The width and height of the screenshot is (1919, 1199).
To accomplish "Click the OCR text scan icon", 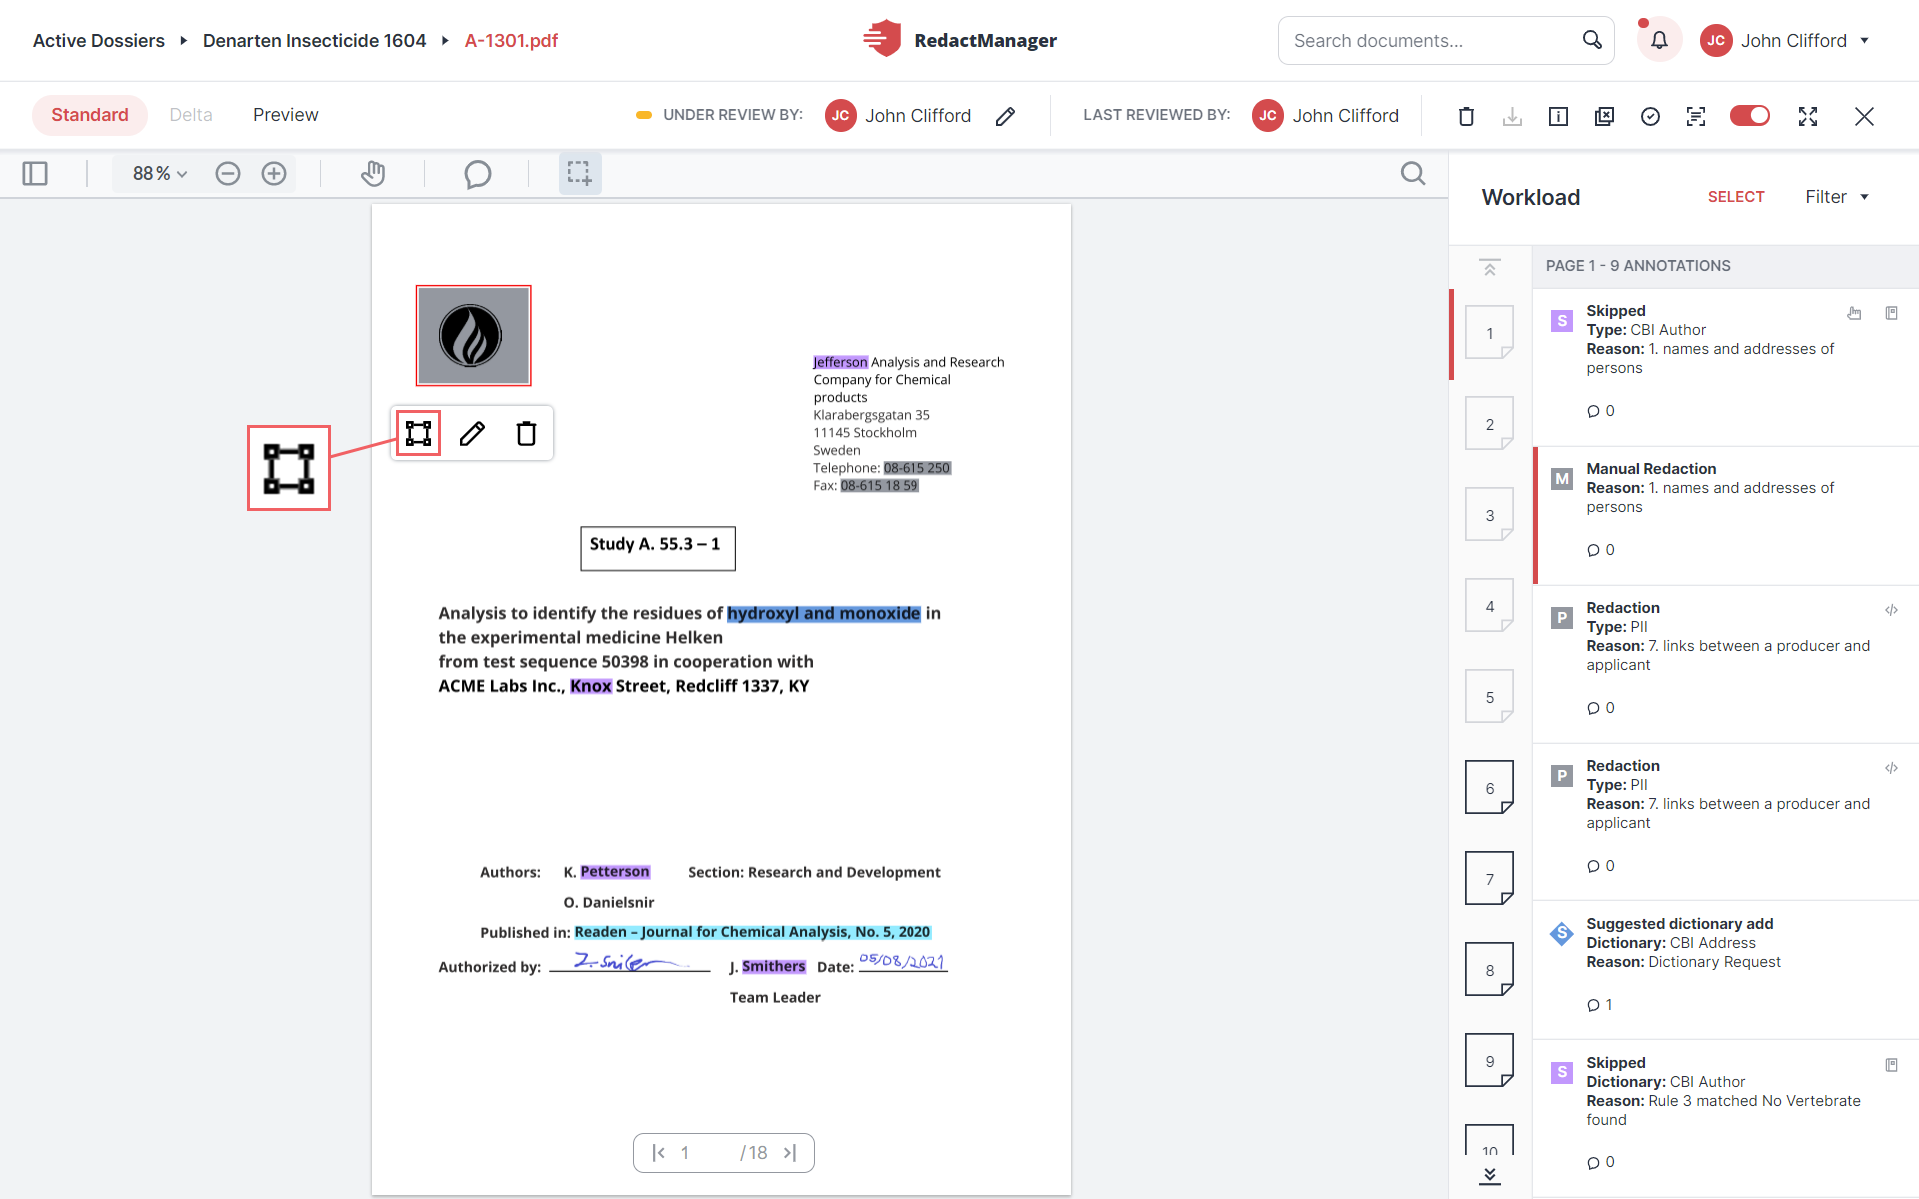I will (1696, 116).
